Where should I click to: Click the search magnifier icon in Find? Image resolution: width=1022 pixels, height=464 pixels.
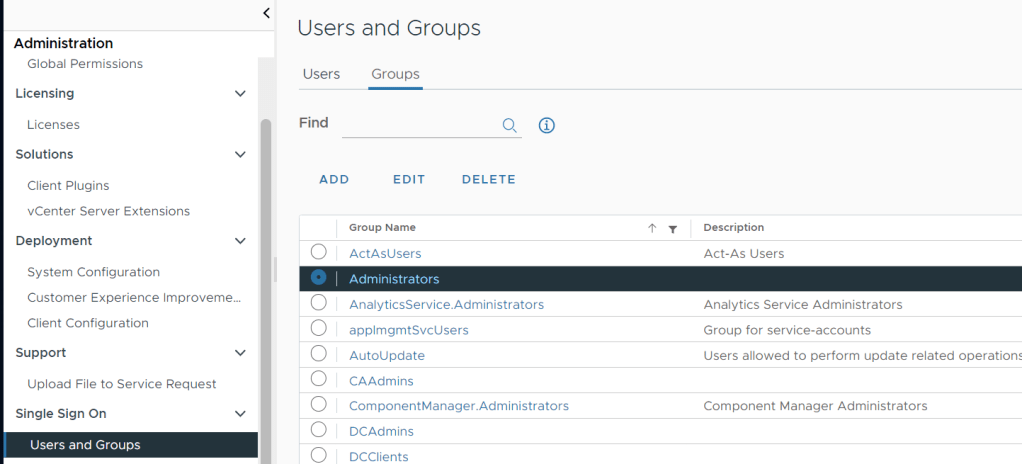509,125
